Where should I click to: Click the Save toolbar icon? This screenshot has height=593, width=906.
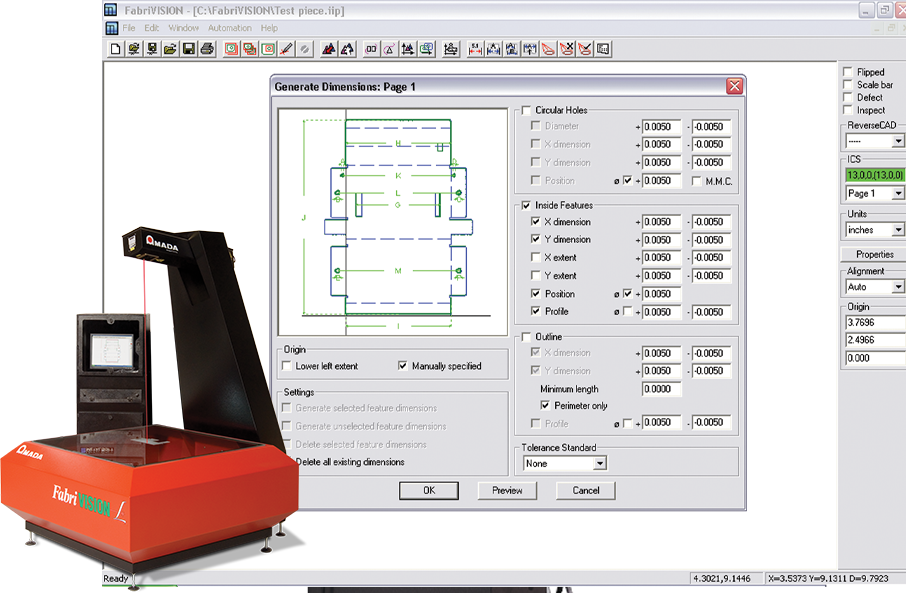(x=188, y=48)
